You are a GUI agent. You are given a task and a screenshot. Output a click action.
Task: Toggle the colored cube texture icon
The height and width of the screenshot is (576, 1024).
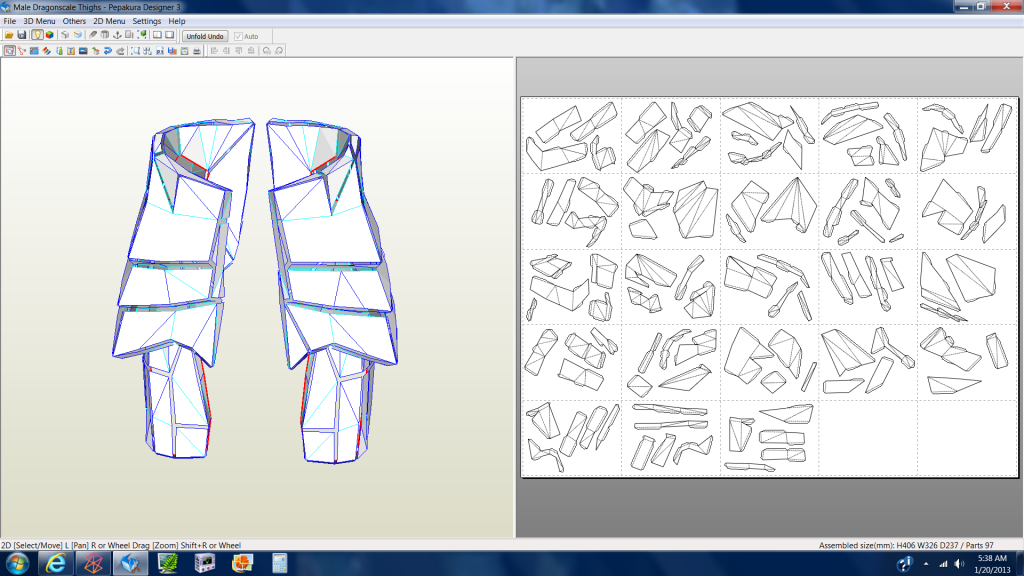(50, 35)
